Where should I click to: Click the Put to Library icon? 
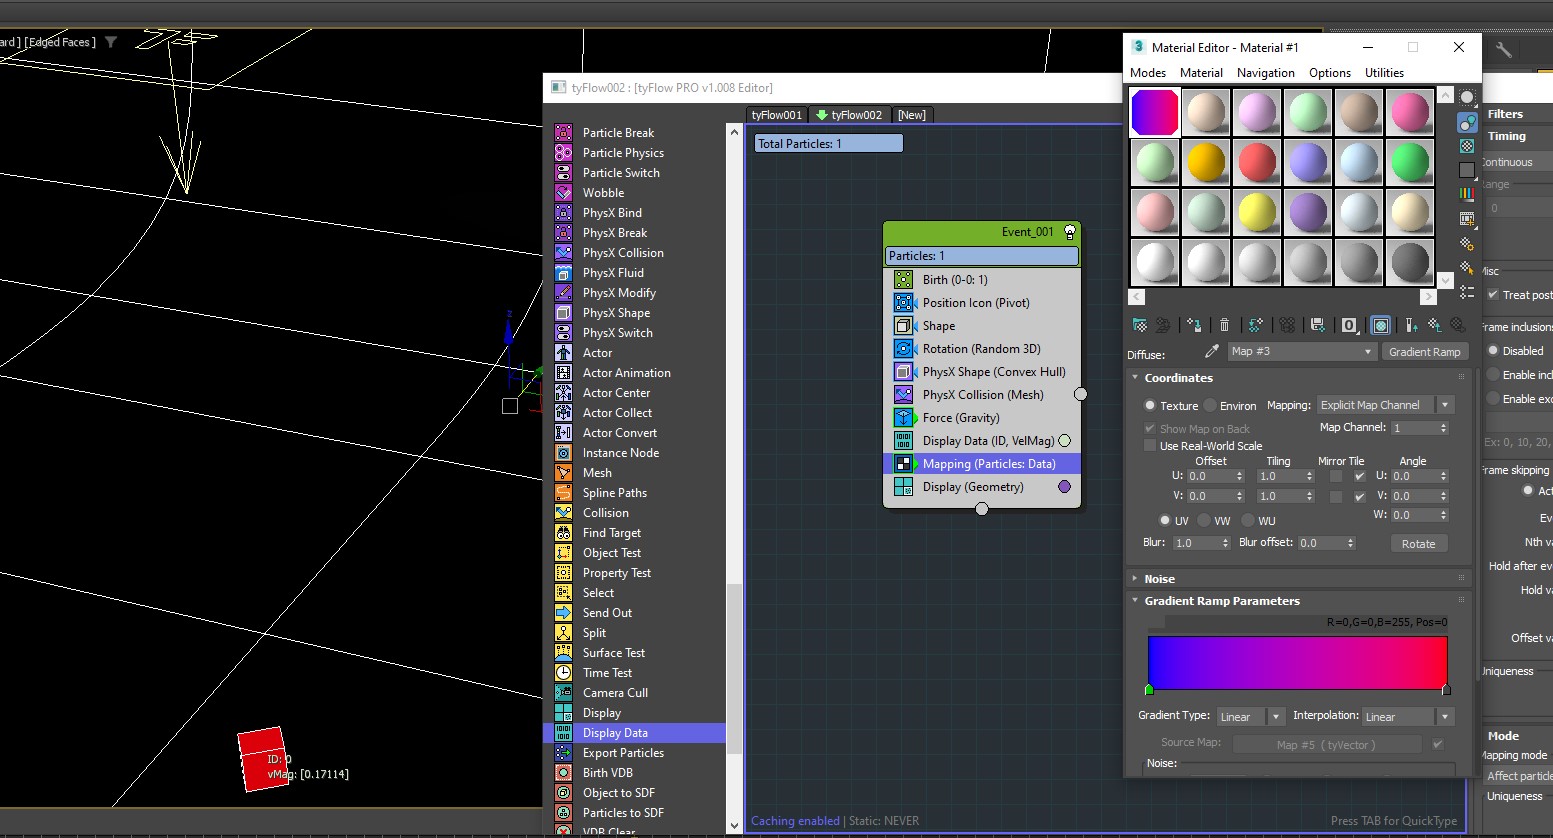coord(1317,325)
